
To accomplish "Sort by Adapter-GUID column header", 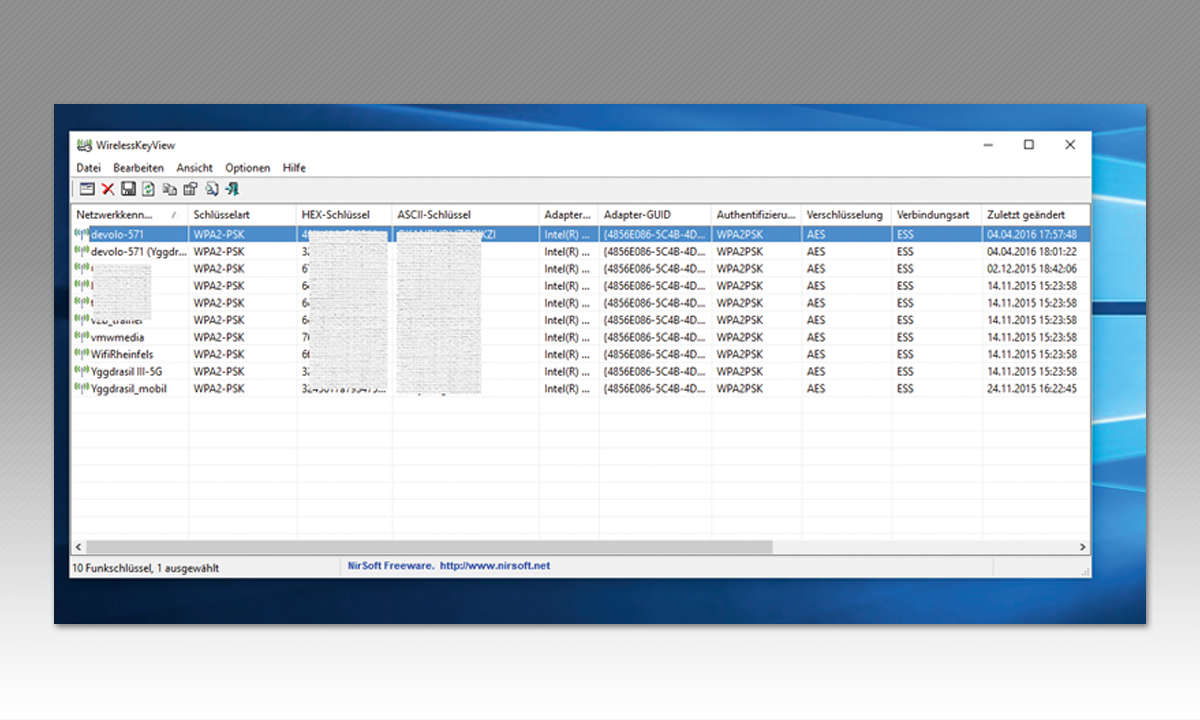I will (x=655, y=215).
